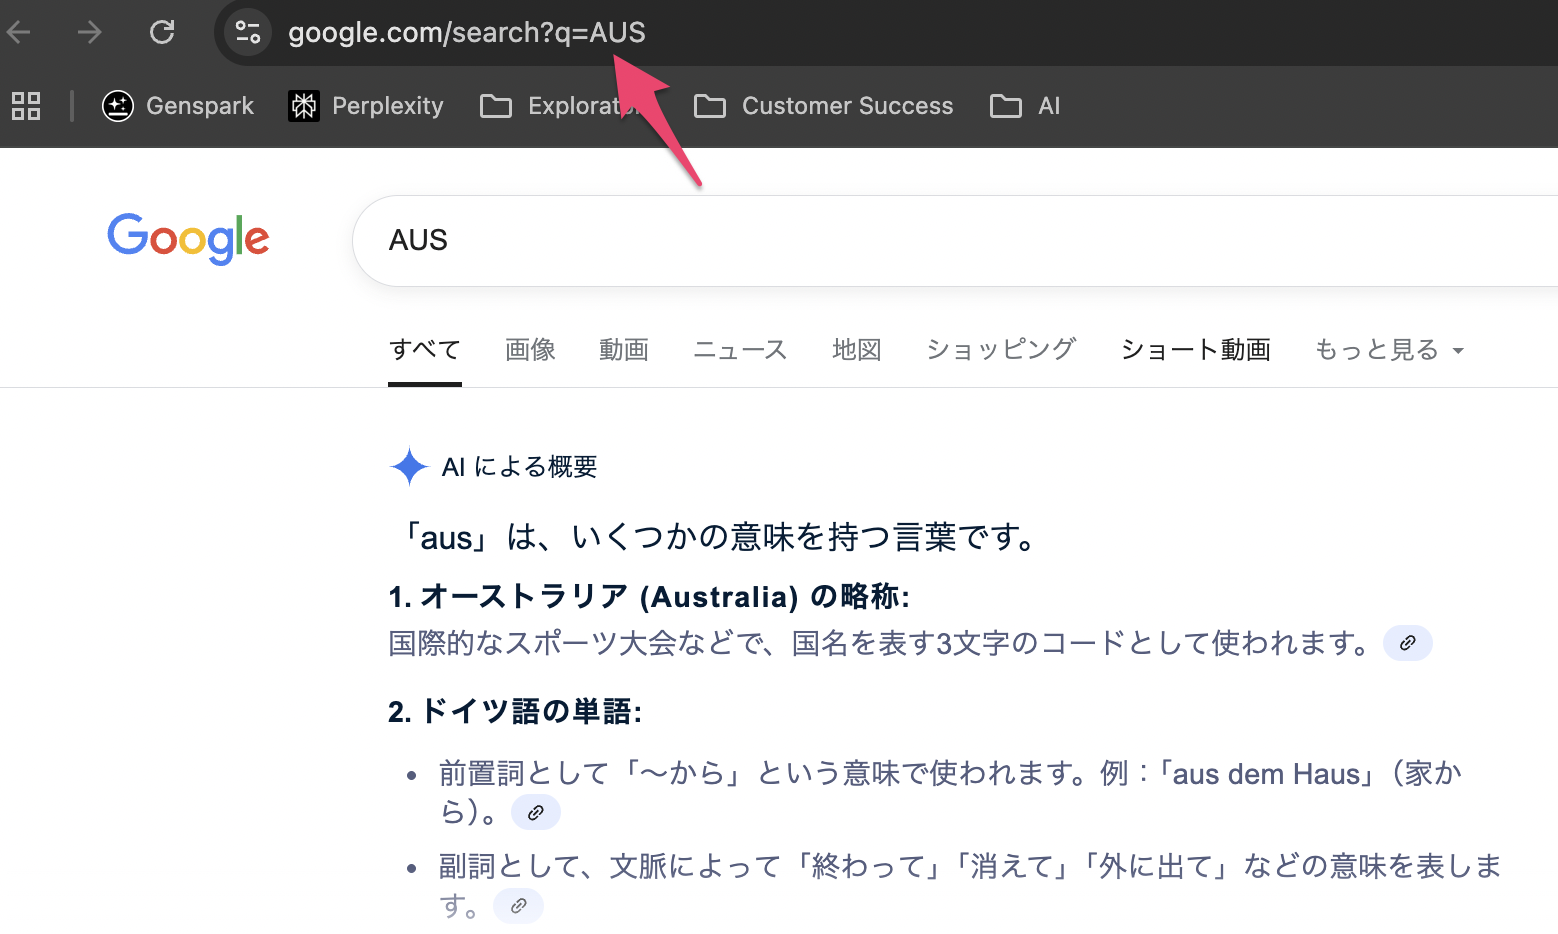Expand the もっと見る dropdown

point(1389,350)
